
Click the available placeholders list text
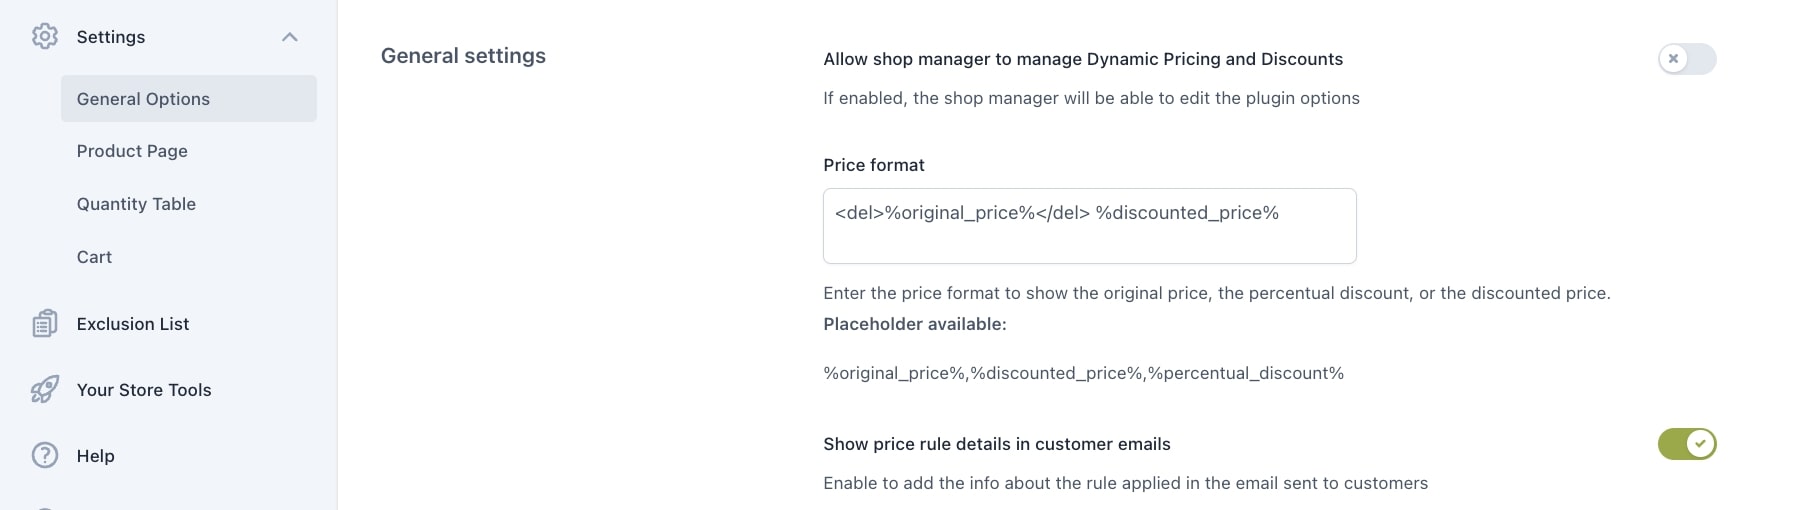pyautogui.click(x=1083, y=373)
